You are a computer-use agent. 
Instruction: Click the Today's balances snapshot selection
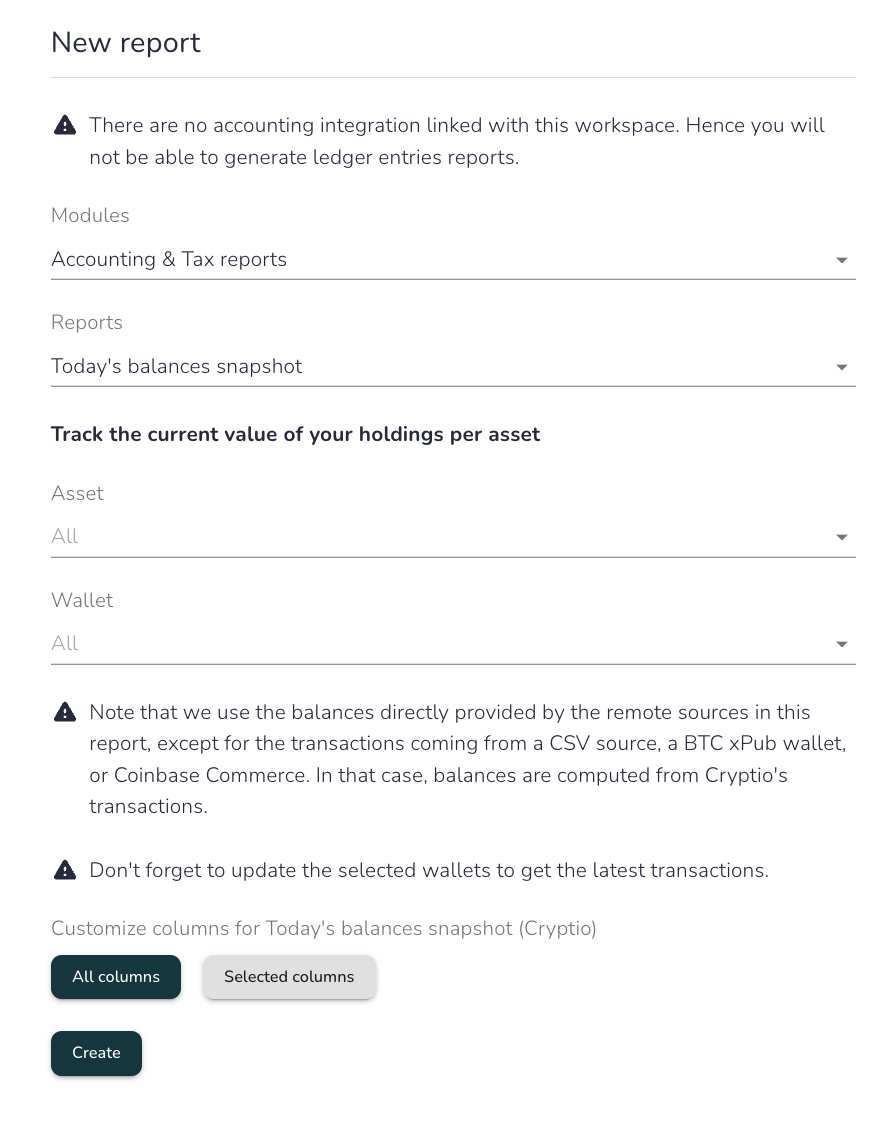(x=453, y=366)
